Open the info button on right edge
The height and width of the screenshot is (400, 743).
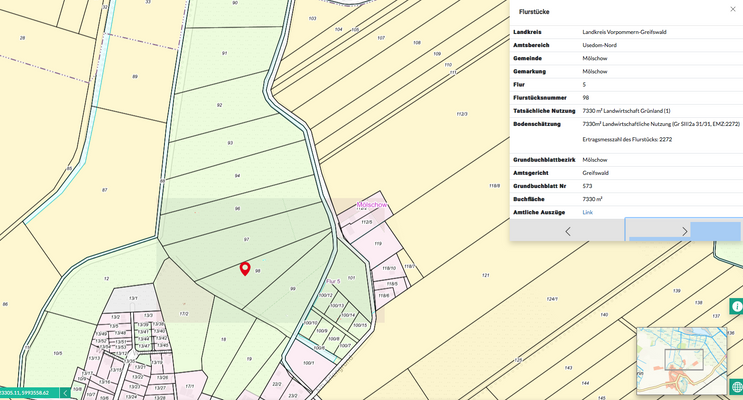click(735, 308)
